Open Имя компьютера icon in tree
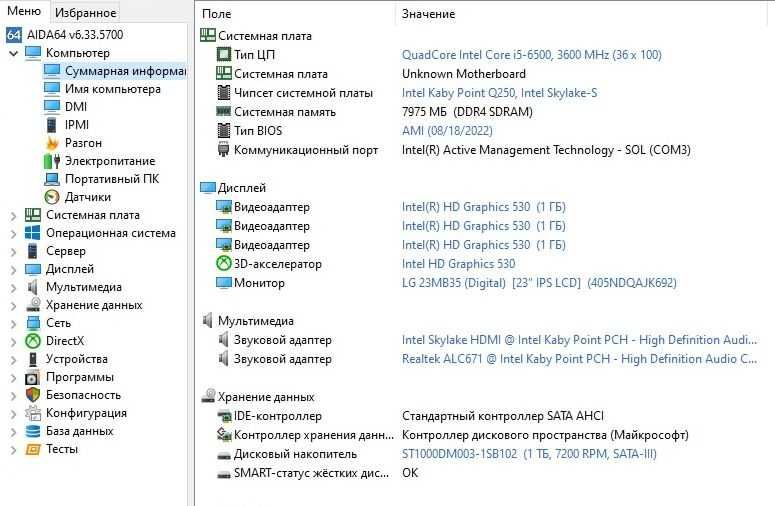775x506 pixels. (x=52, y=89)
